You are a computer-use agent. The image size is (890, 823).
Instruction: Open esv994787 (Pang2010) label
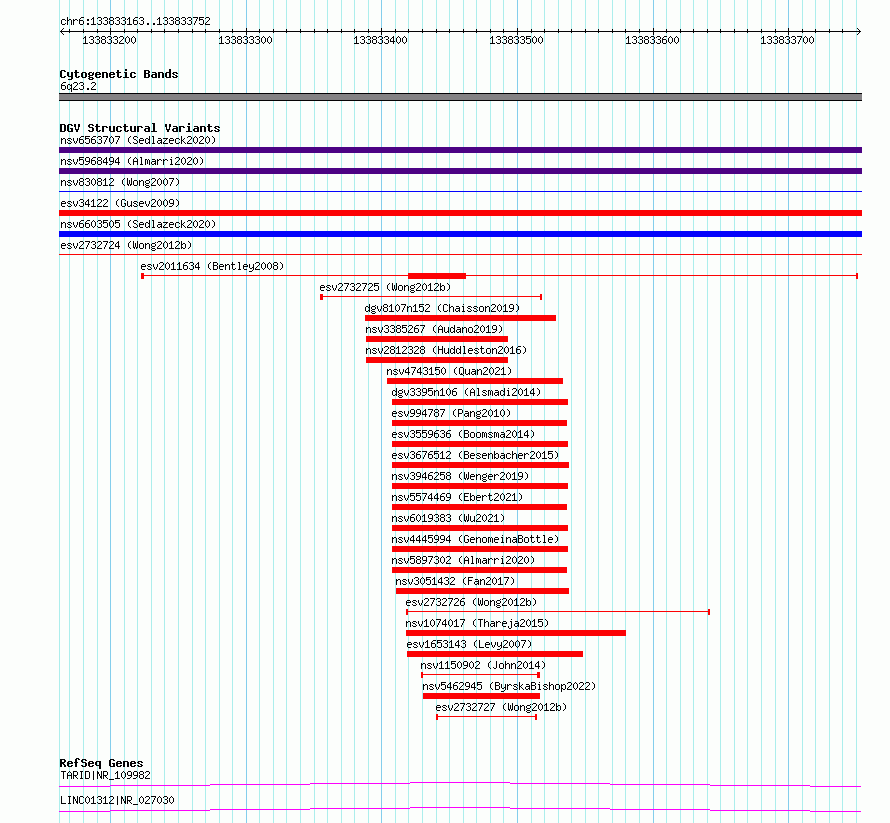point(451,413)
